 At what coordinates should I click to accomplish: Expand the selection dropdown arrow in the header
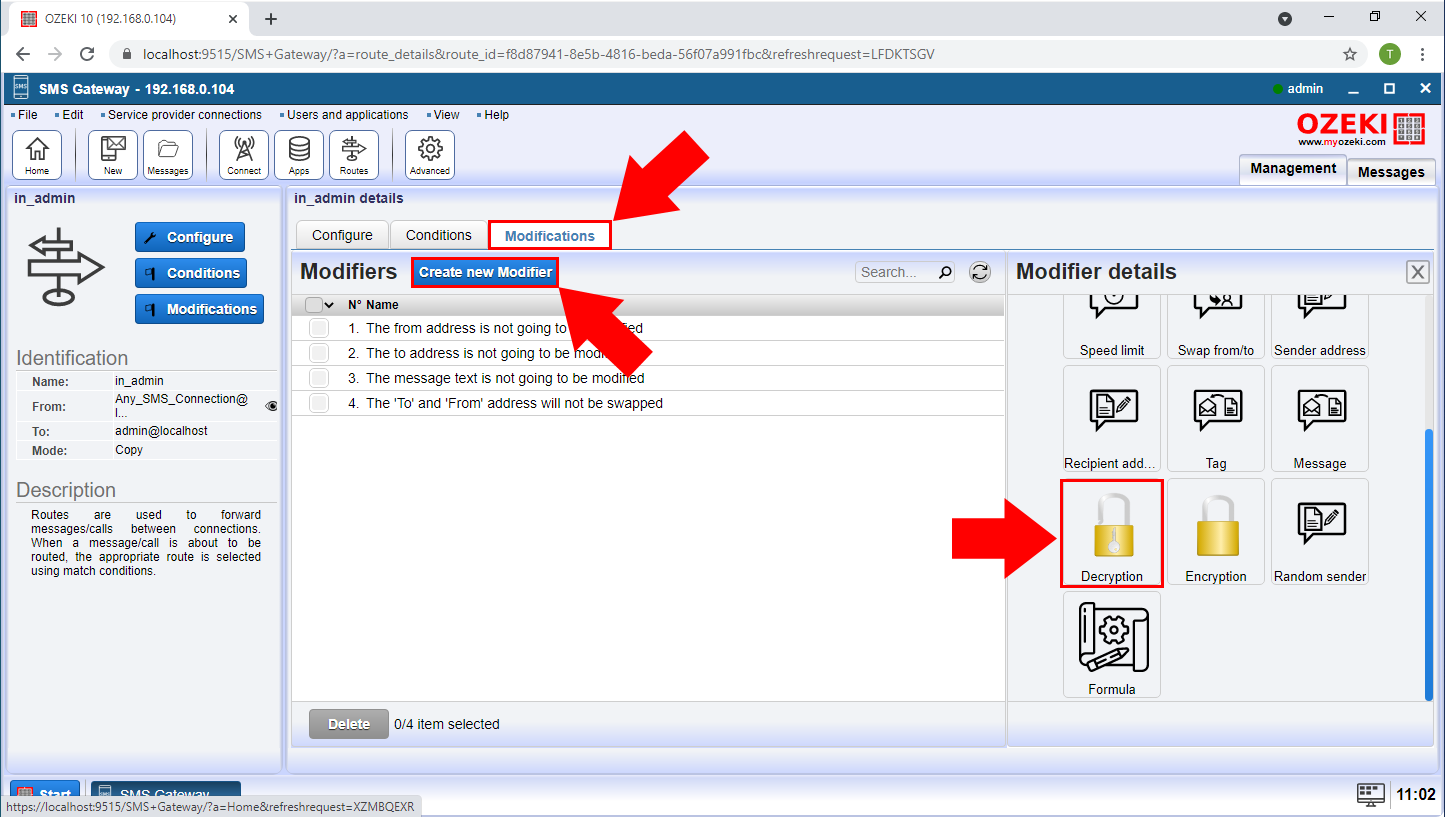(330, 305)
